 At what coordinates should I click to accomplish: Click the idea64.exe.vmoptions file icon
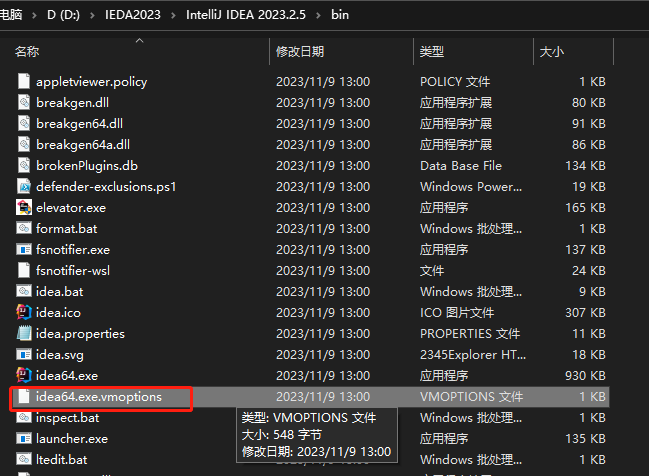coord(24,397)
